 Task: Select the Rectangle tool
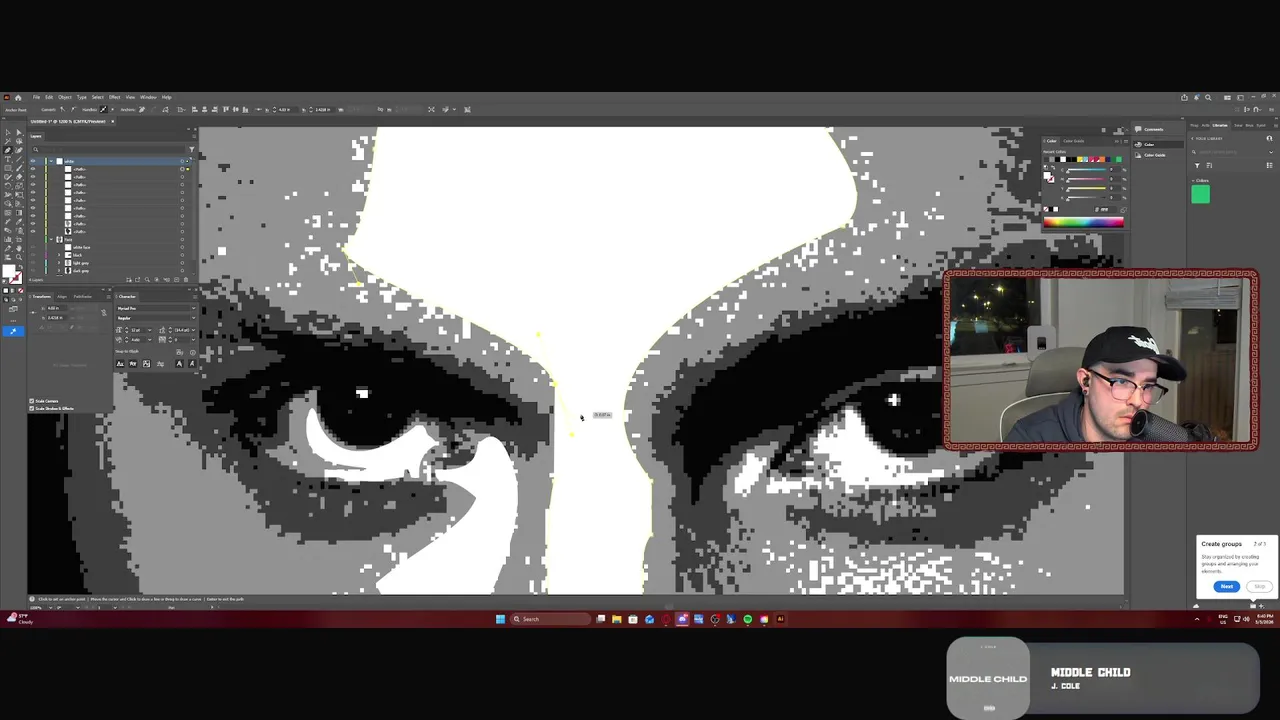(8, 168)
